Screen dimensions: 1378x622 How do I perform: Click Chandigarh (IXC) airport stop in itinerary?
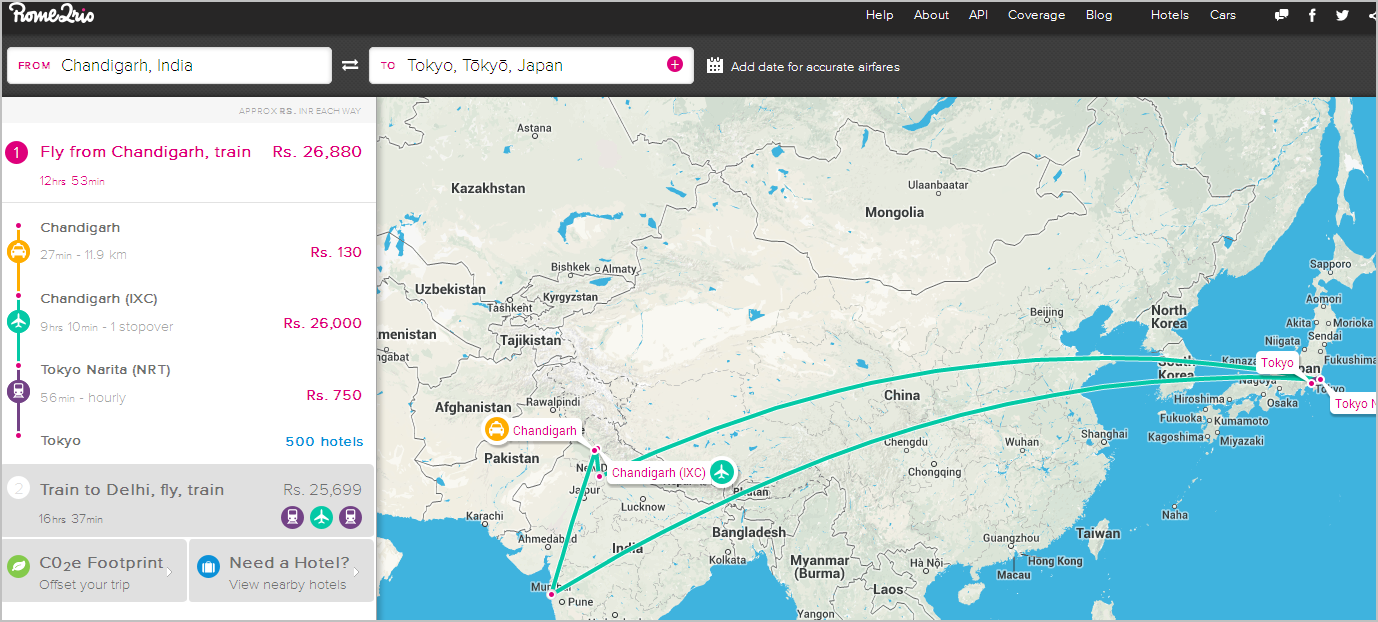(x=99, y=298)
